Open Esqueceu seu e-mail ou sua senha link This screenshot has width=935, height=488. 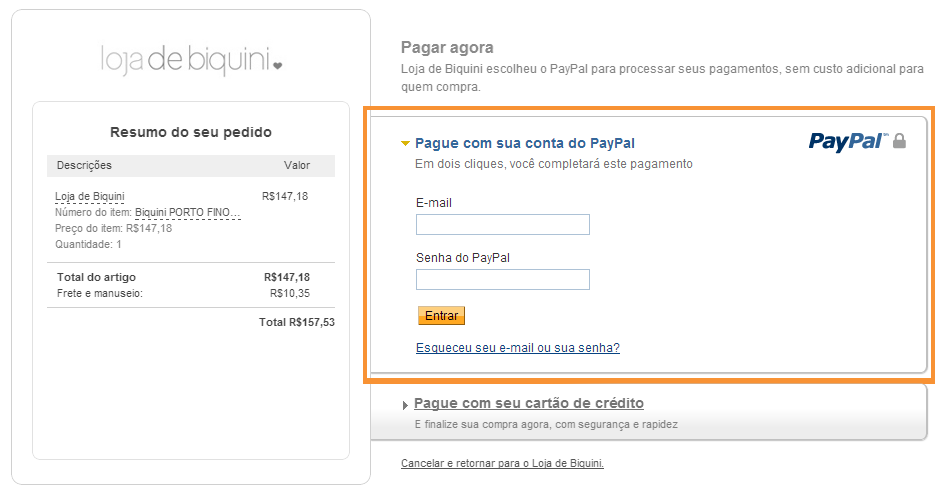[x=518, y=348]
